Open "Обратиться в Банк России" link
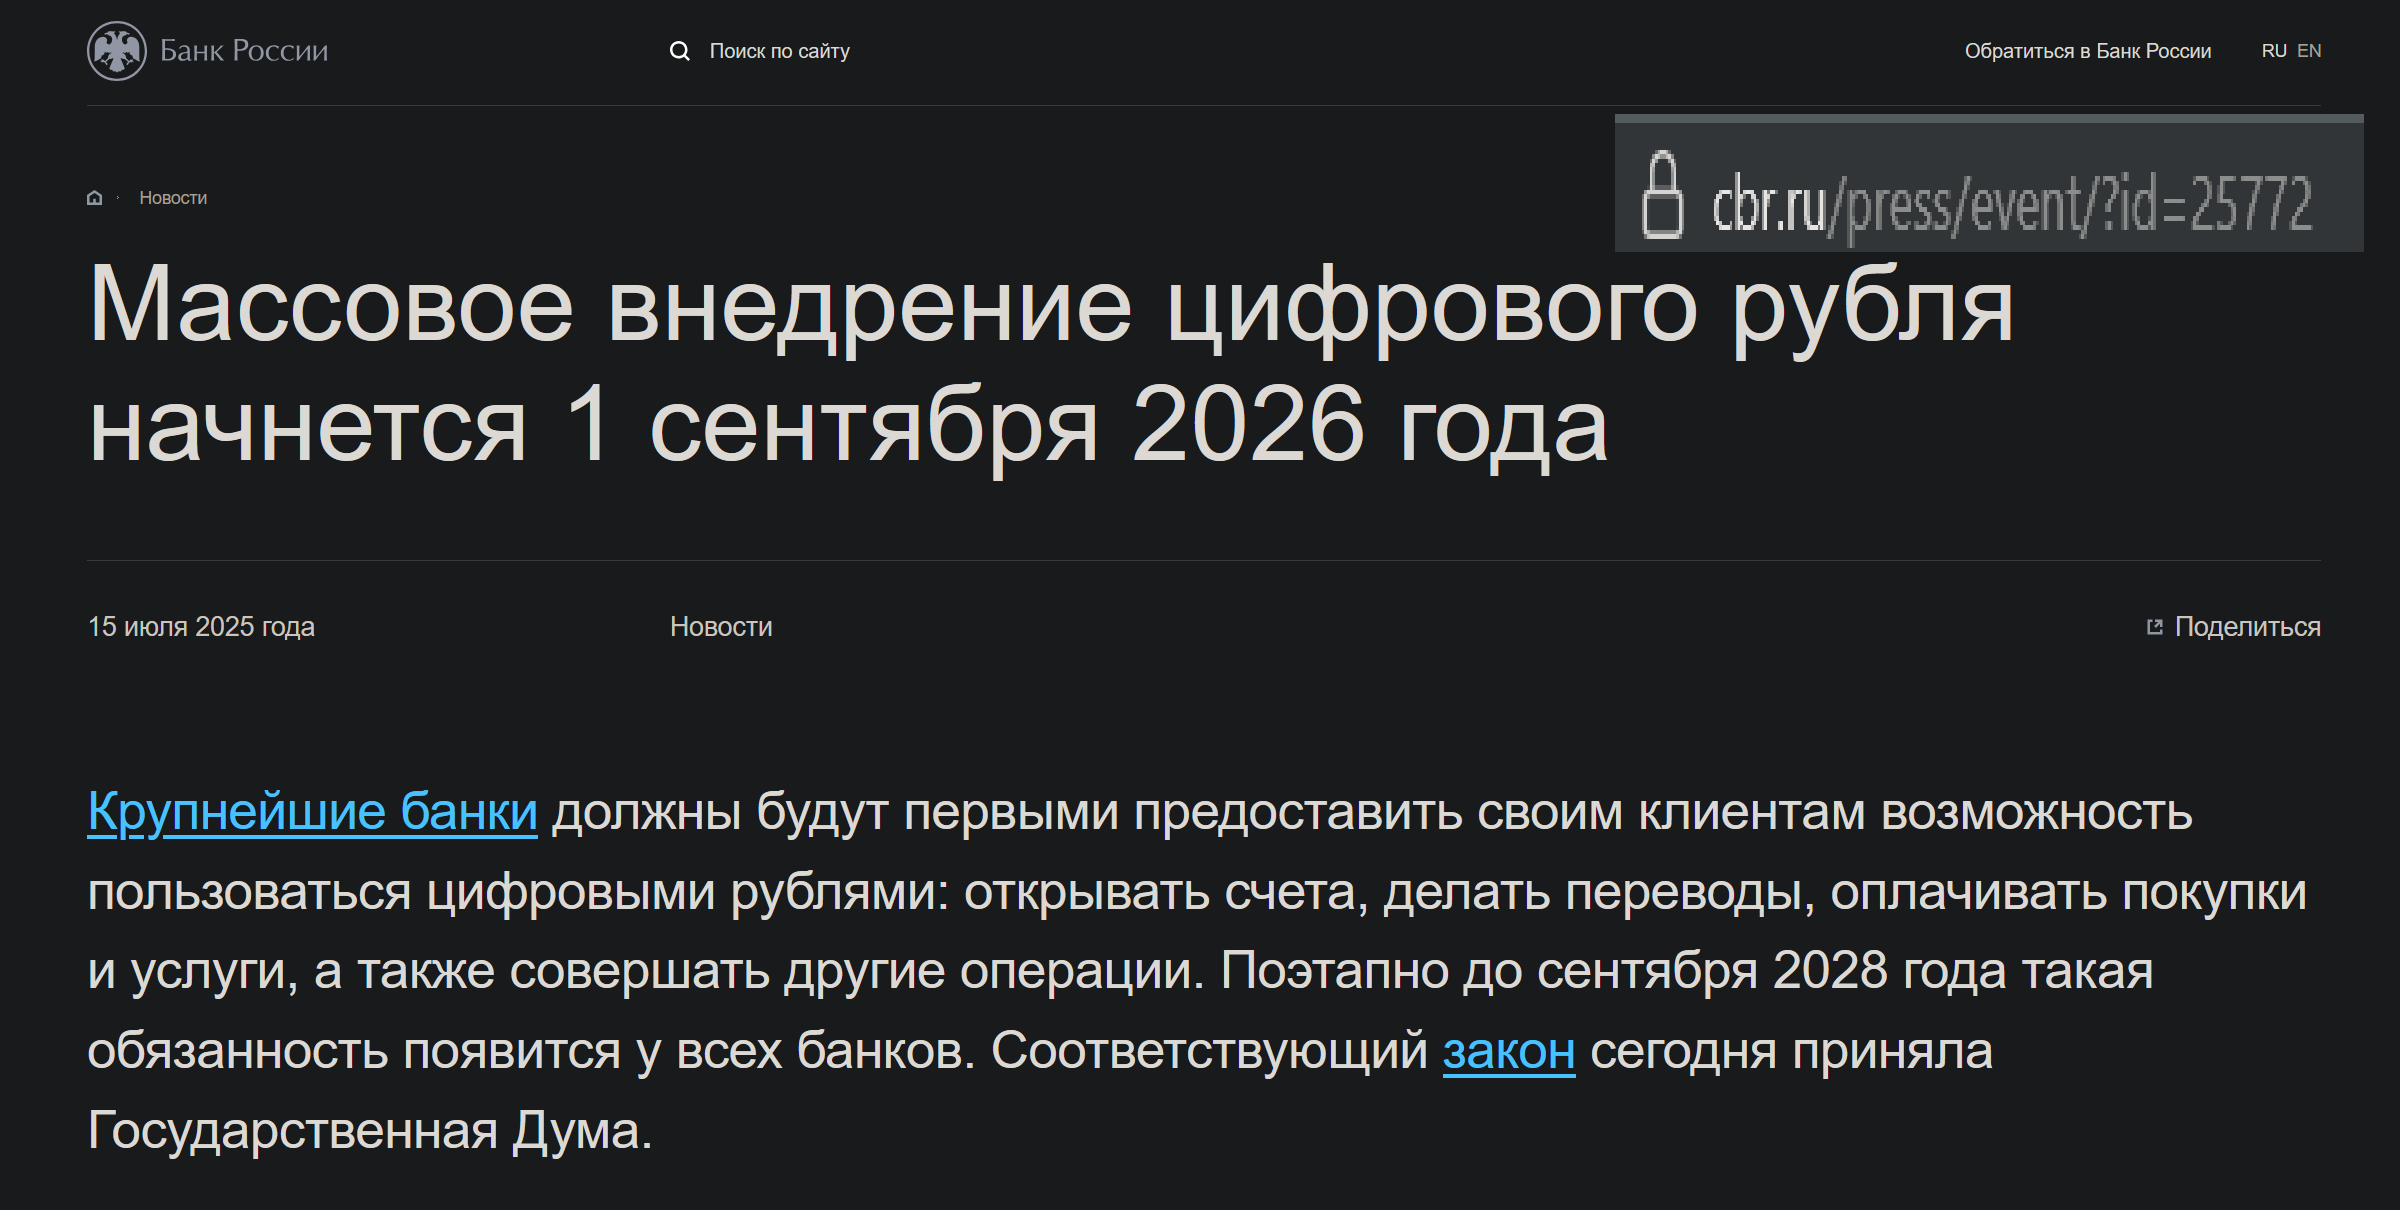Image resolution: width=2400 pixels, height=1210 pixels. tap(2087, 51)
